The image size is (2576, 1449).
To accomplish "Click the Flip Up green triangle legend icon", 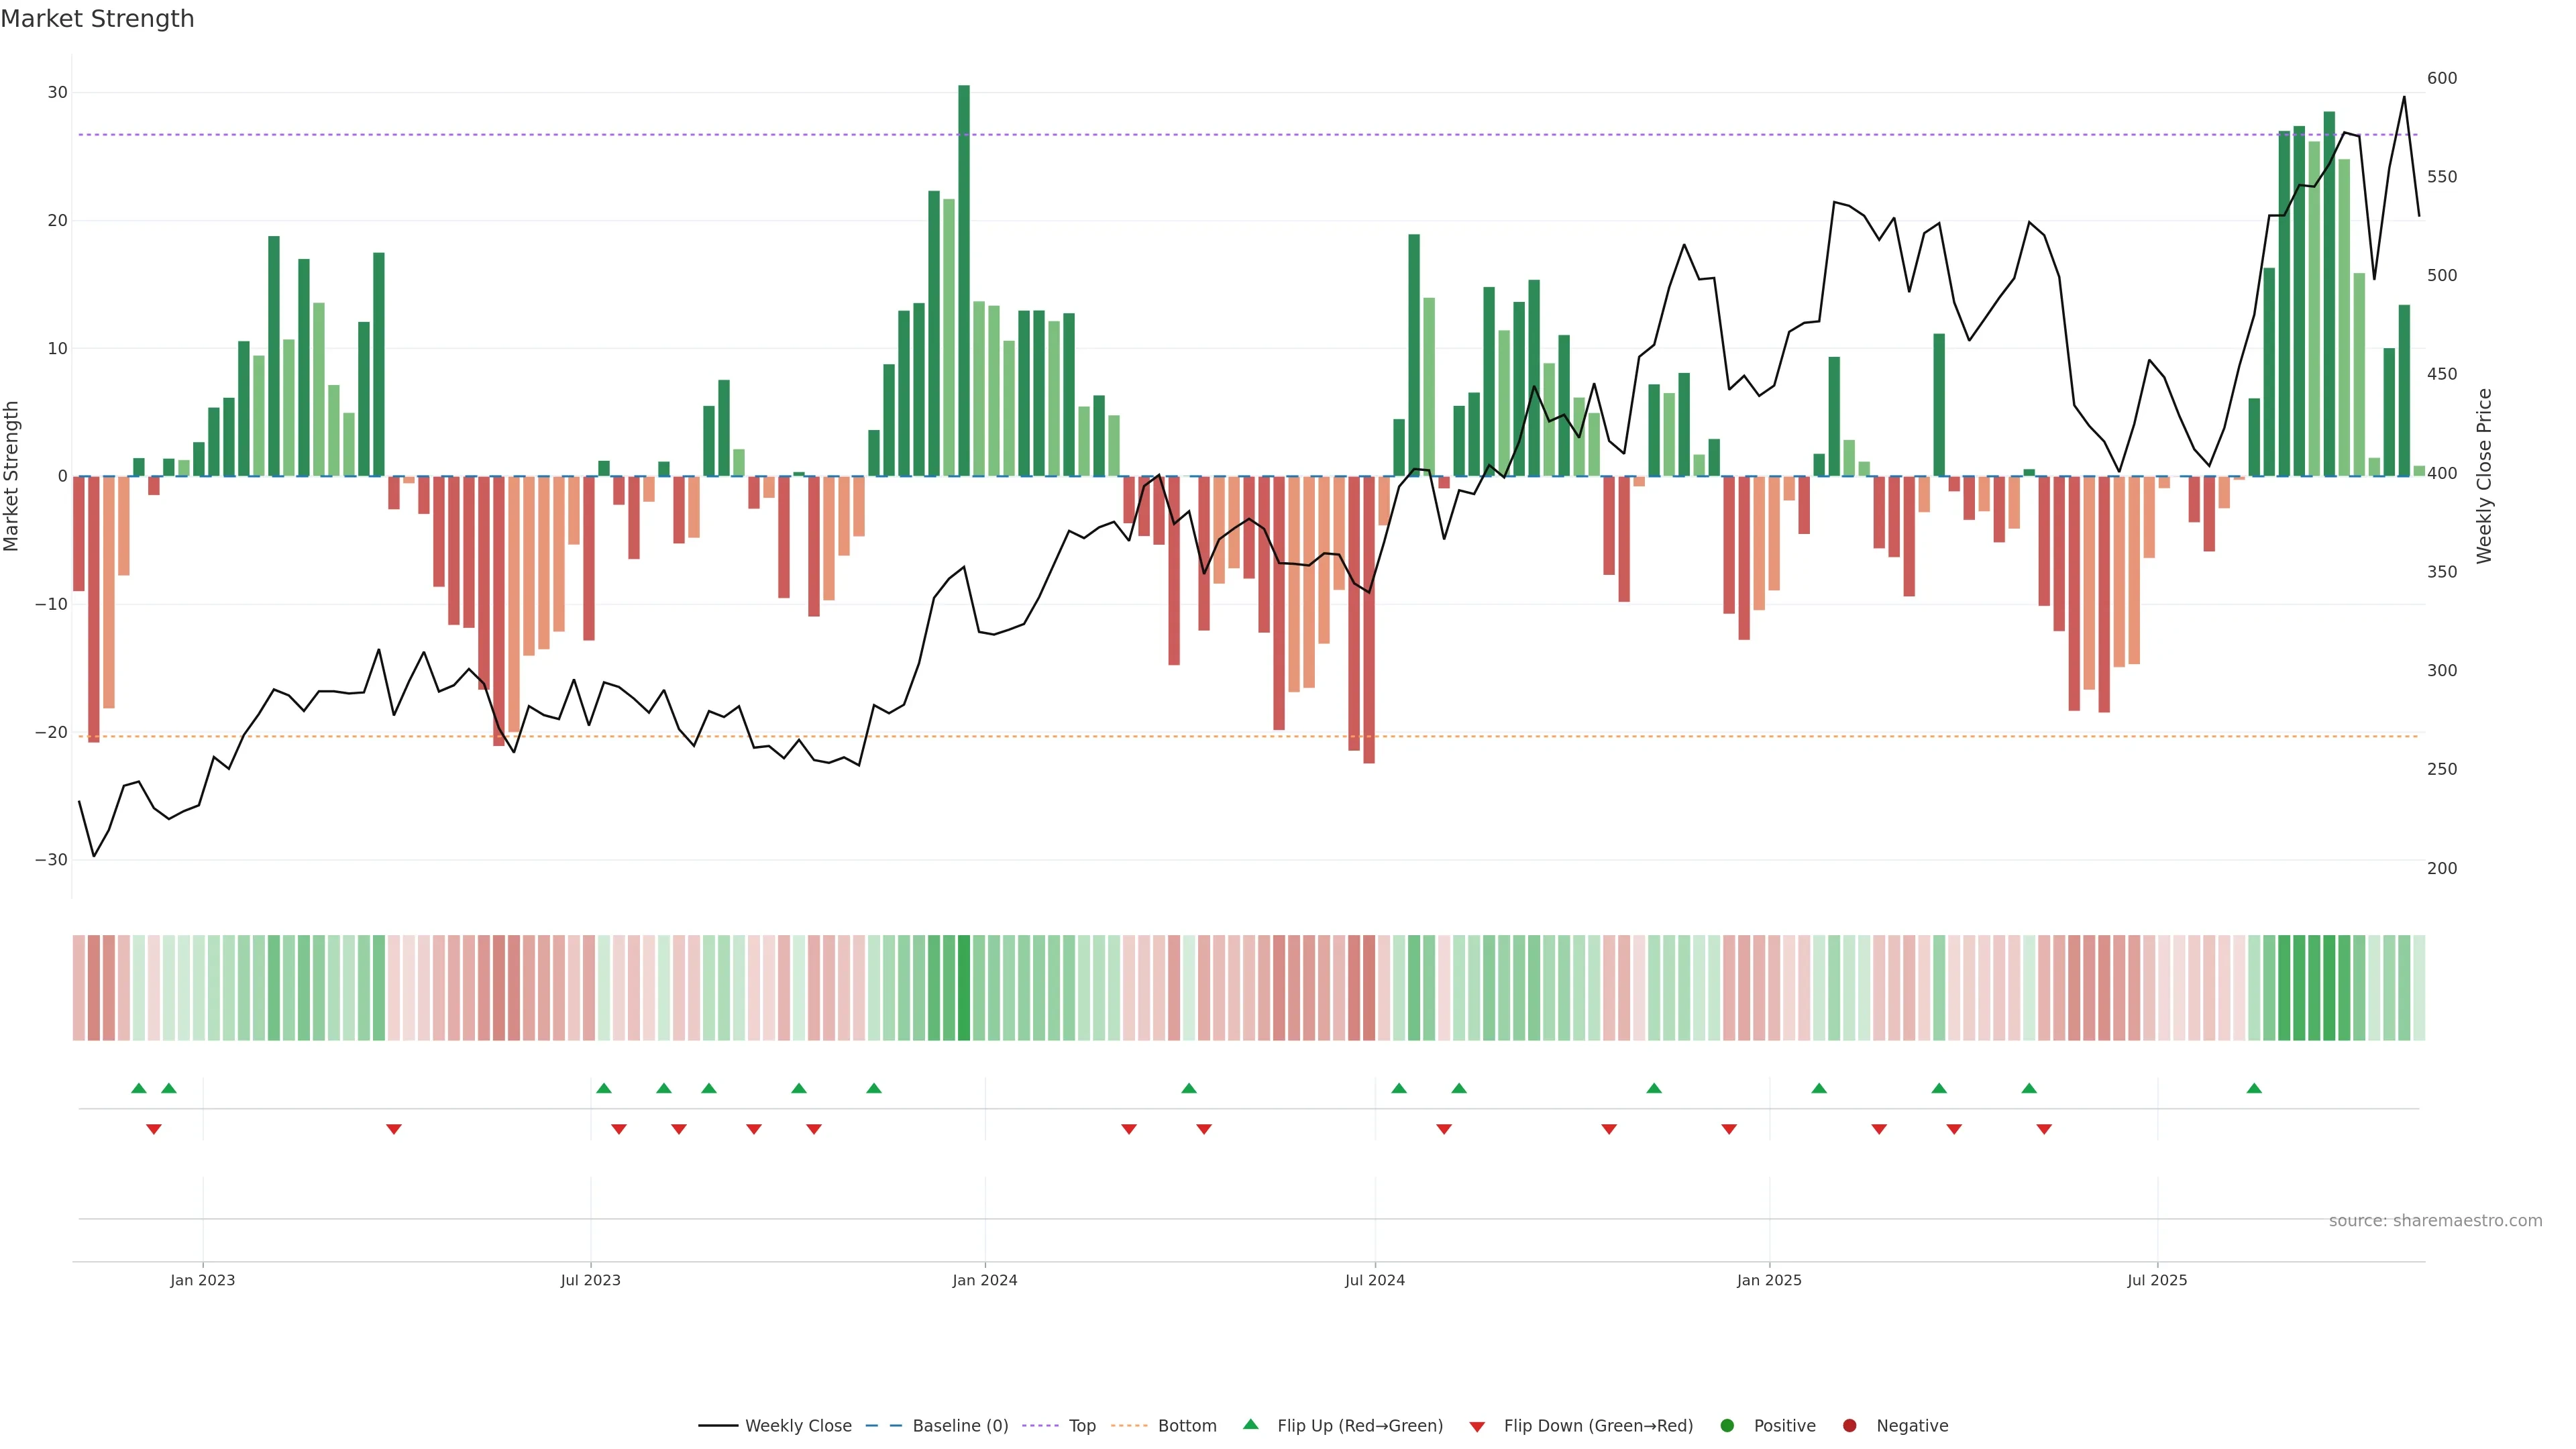I will [1250, 1425].
